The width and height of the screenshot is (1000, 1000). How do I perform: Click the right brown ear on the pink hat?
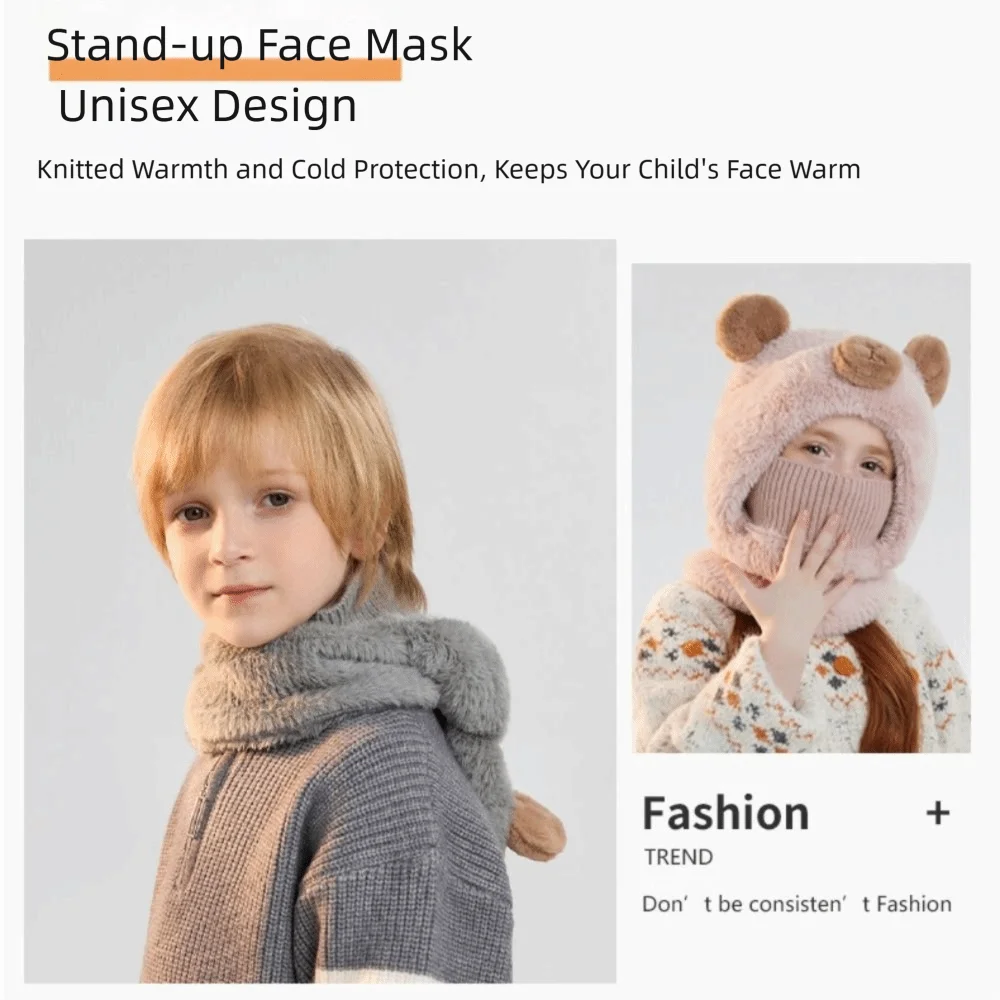pyautogui.click(x=928, y=364)
